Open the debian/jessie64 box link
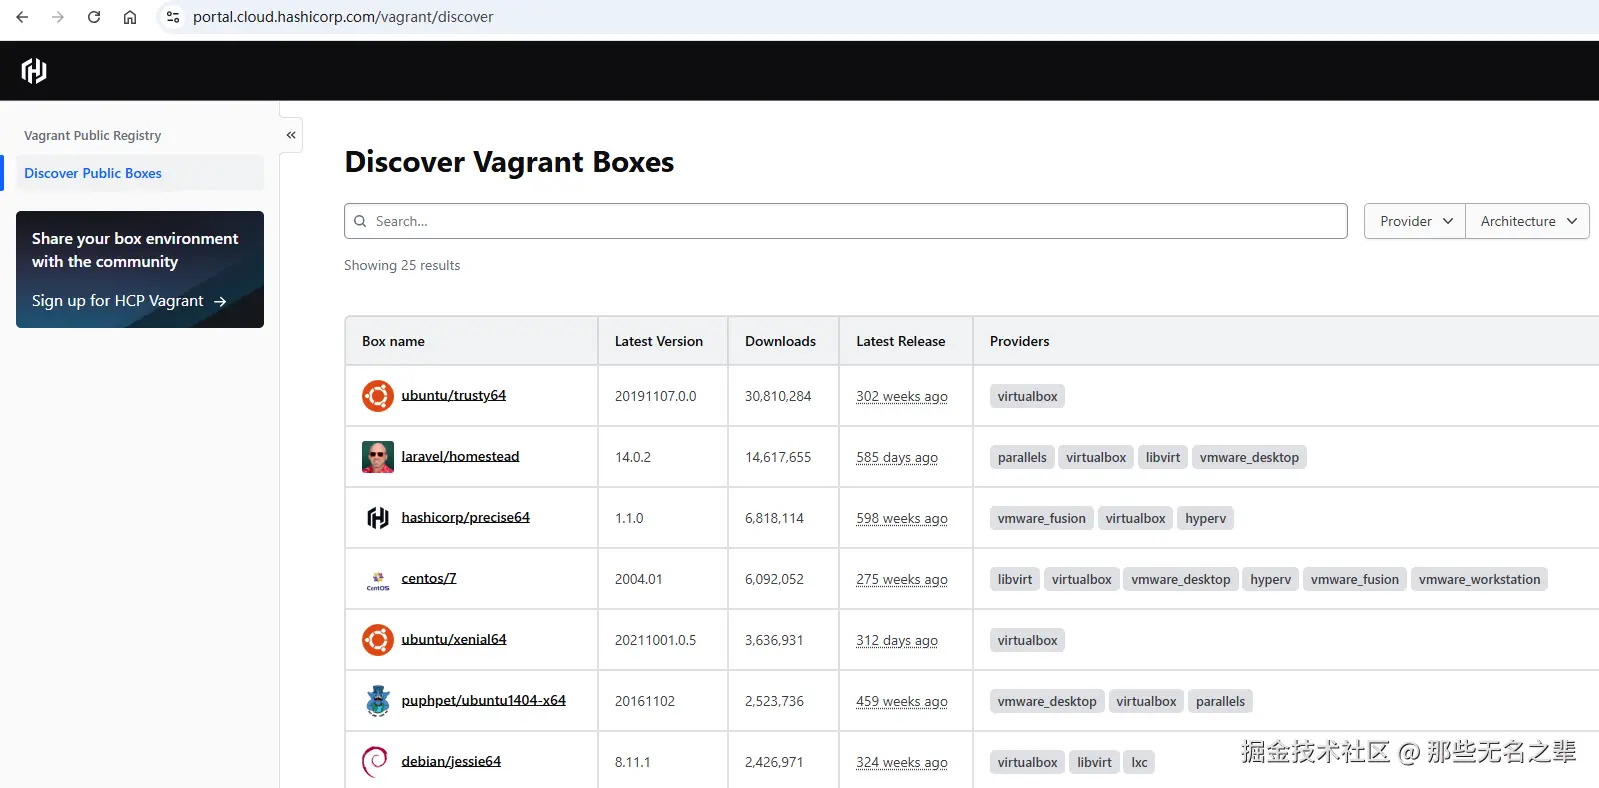 point(451,761)
